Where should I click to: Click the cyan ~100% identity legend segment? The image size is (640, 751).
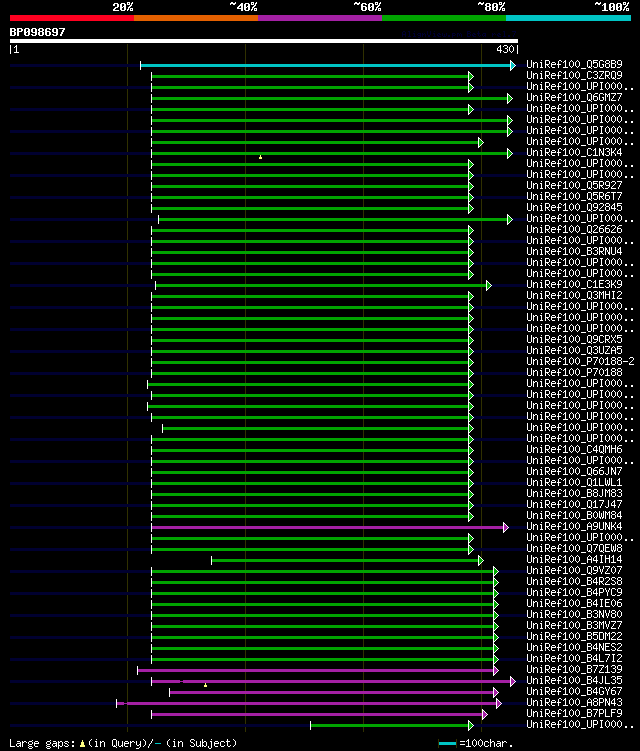click(569, 18)
